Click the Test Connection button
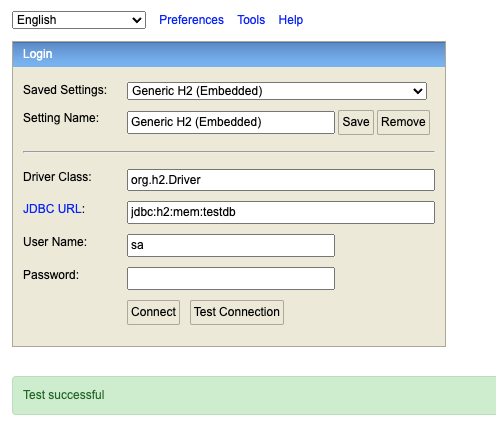The width and height of the screenshot is (496, 438). pos(237,312)
